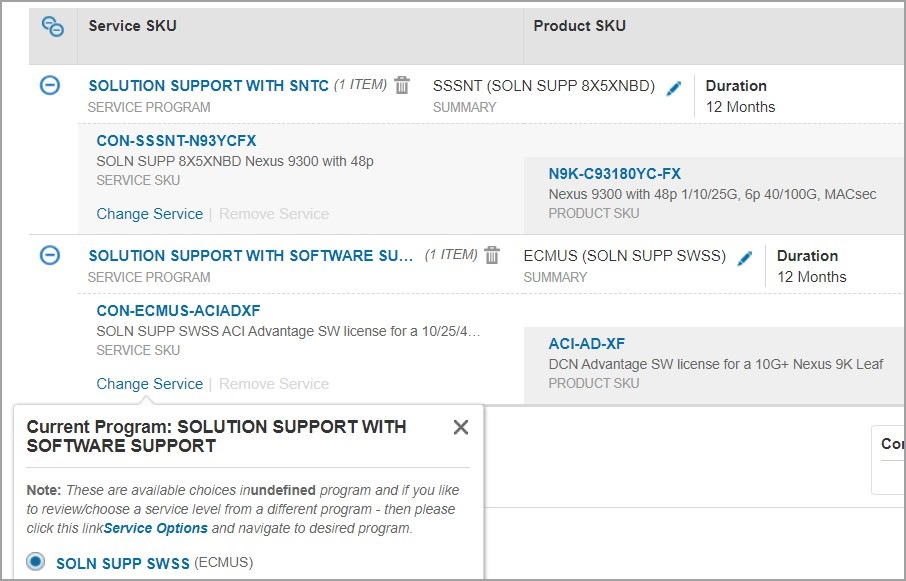Click the Product SKU column header

(579, 26)
